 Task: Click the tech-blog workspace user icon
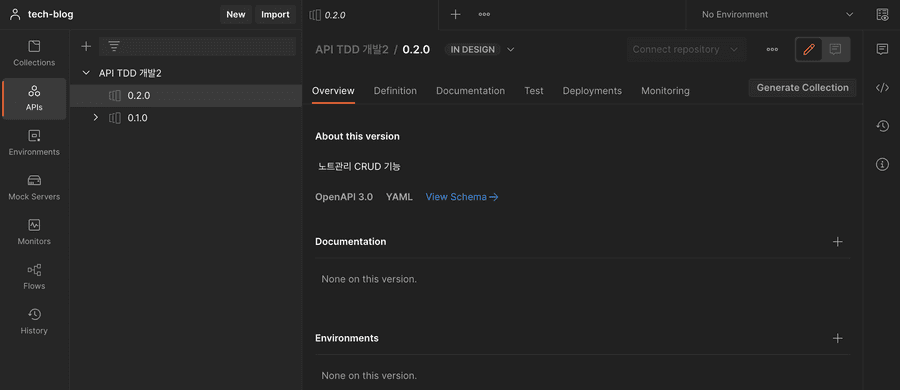[x=15, y=14]
